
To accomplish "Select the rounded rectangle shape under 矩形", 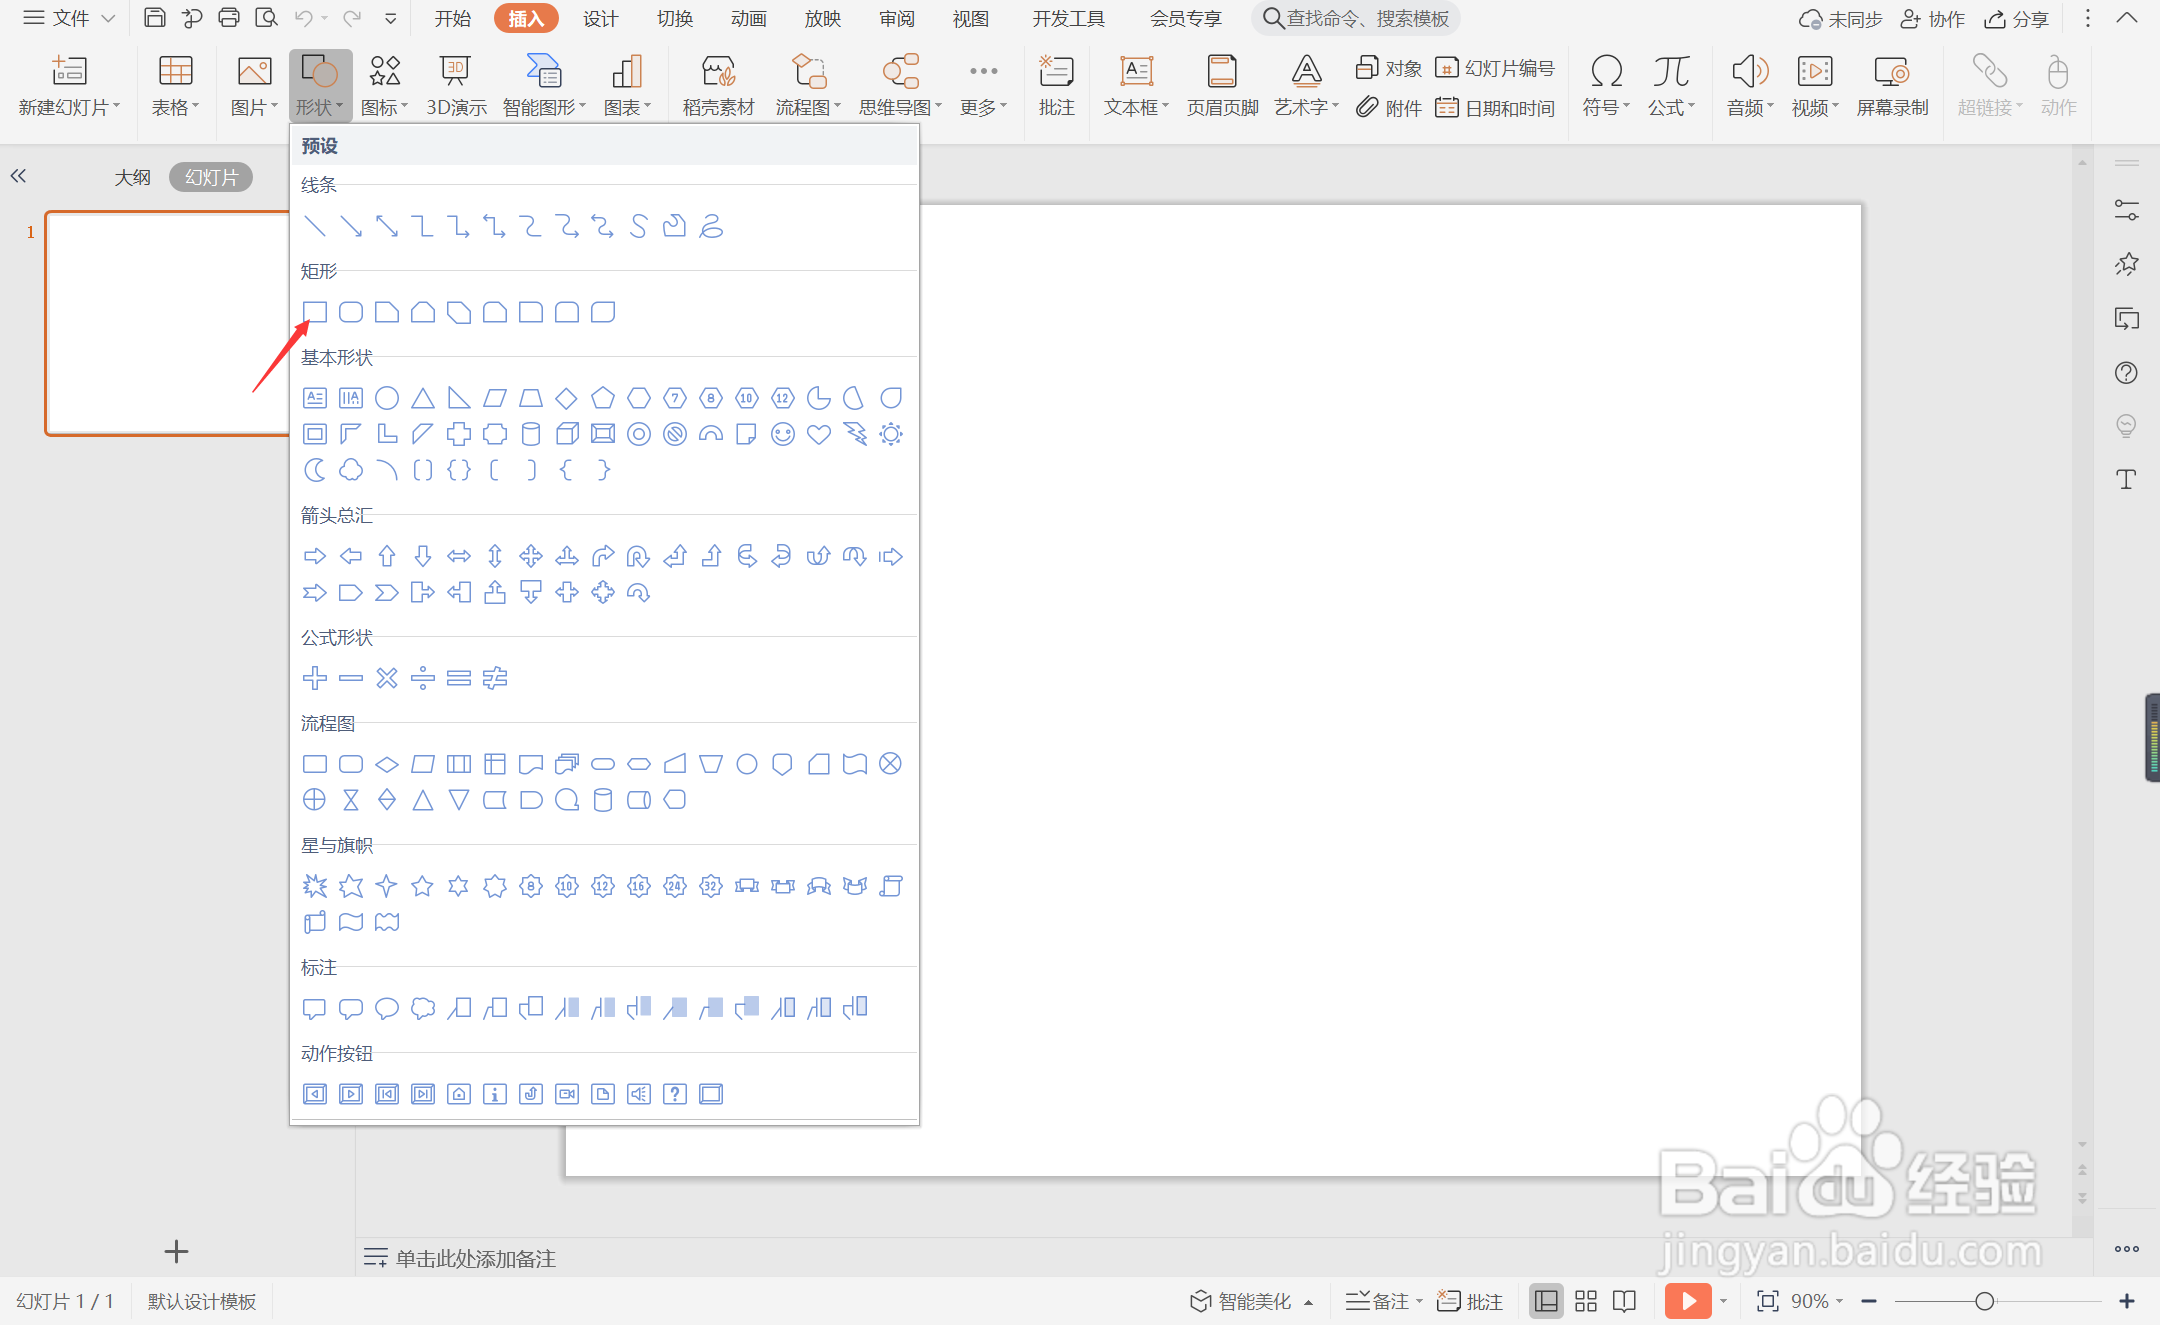I will (351, 312).
